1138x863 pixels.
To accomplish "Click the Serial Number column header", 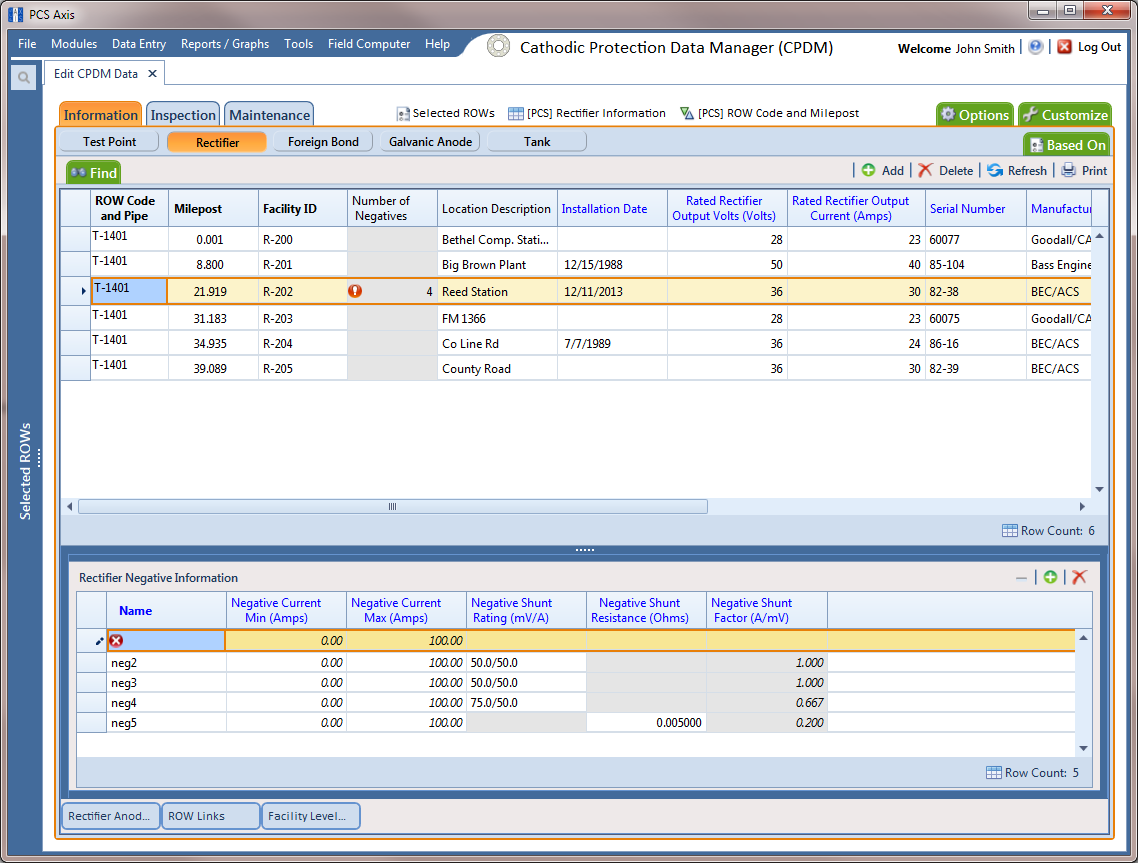I will pos(975,208).
